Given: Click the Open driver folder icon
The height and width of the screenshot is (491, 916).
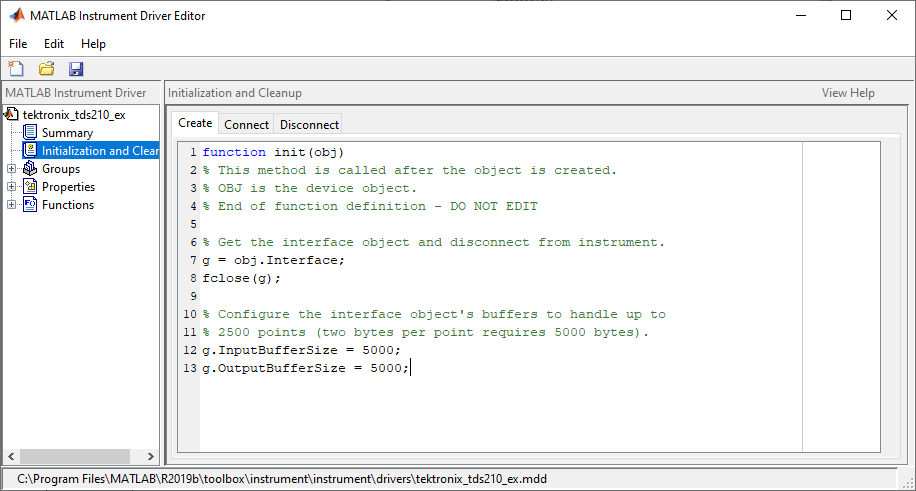Looking at the screenshot, I should pyautogui.click(x=46, y=69).
